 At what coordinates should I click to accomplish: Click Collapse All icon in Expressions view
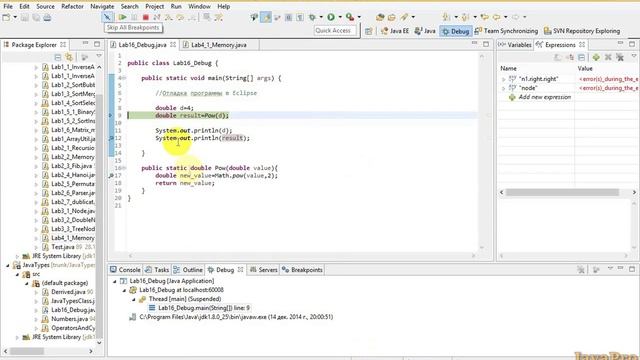(582, 58)
